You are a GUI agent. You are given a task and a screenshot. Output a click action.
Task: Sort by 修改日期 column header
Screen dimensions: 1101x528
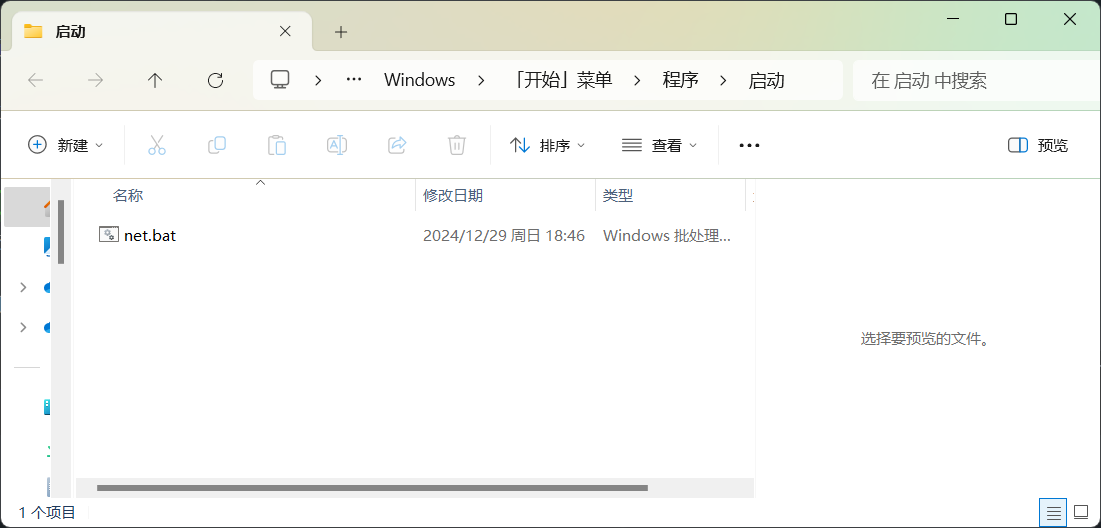(x=453, y=196)
